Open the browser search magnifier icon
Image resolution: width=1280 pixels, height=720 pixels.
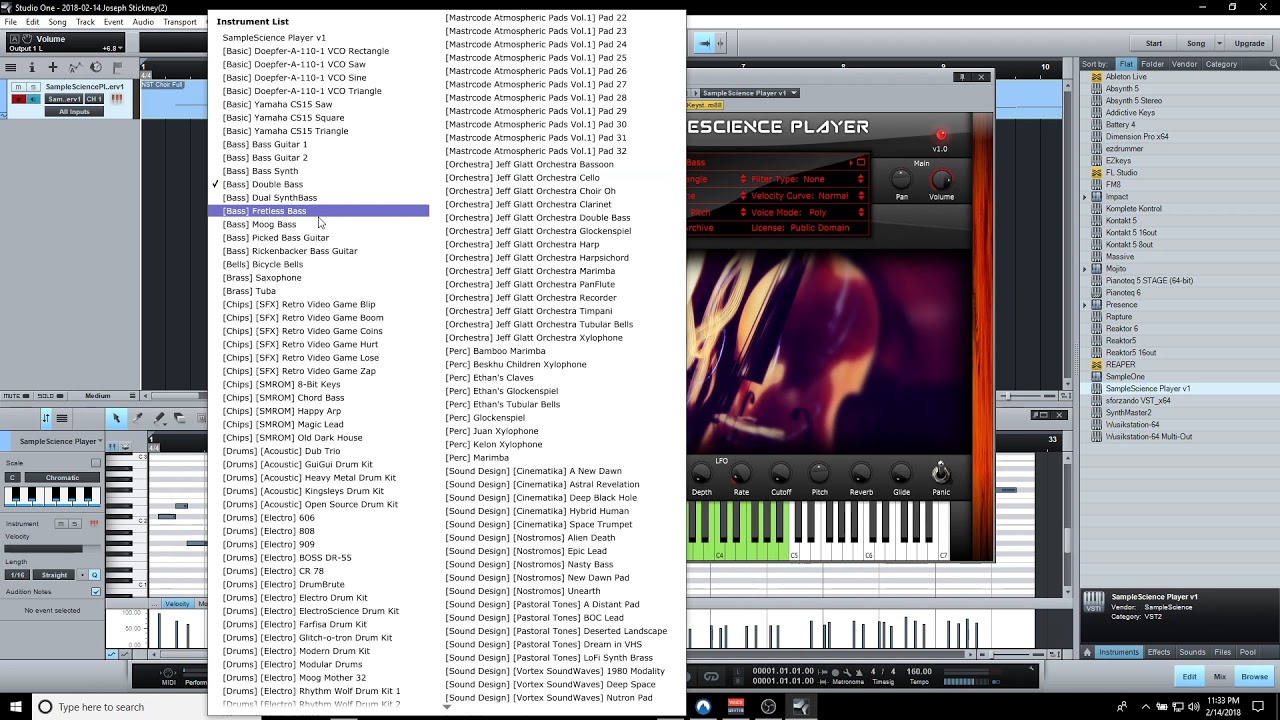[1272, 64]
